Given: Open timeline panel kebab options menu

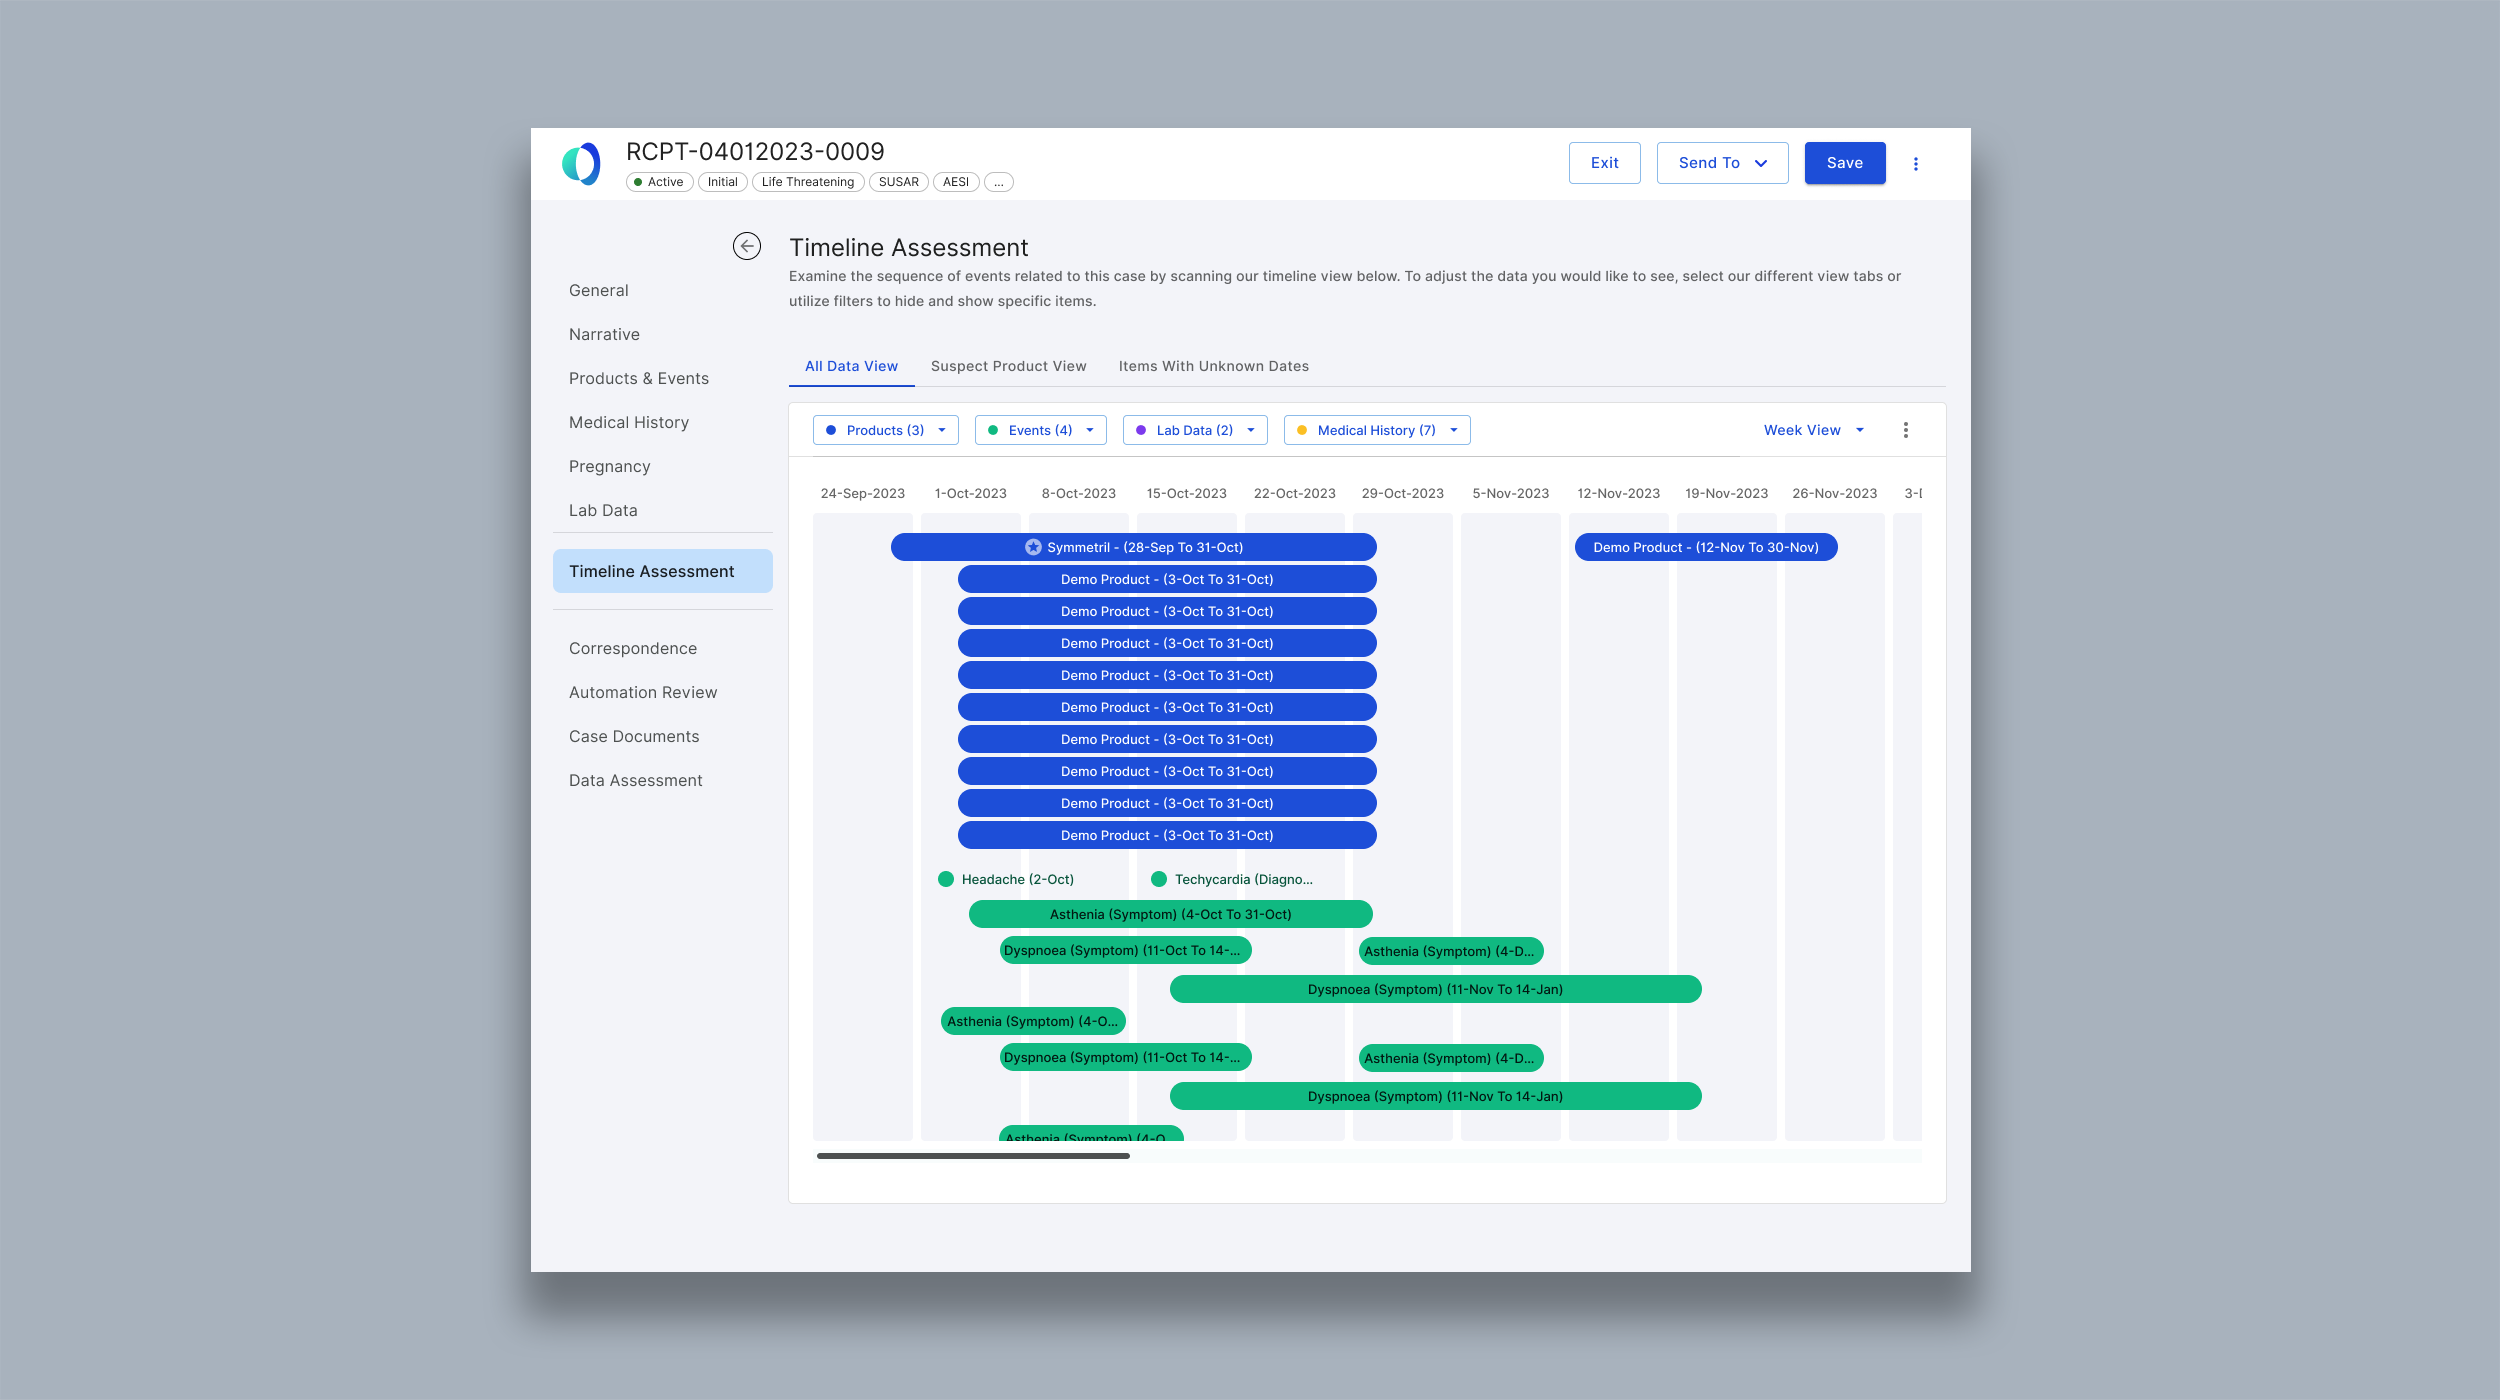Looking at the screenshot, I should pyautogui.click(x=1905, y=430).
